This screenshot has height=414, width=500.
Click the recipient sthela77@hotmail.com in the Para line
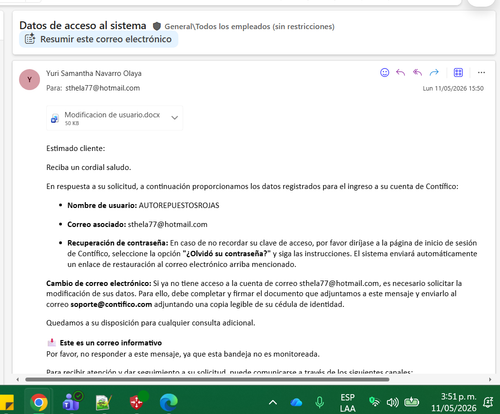(x=103, y=88)
